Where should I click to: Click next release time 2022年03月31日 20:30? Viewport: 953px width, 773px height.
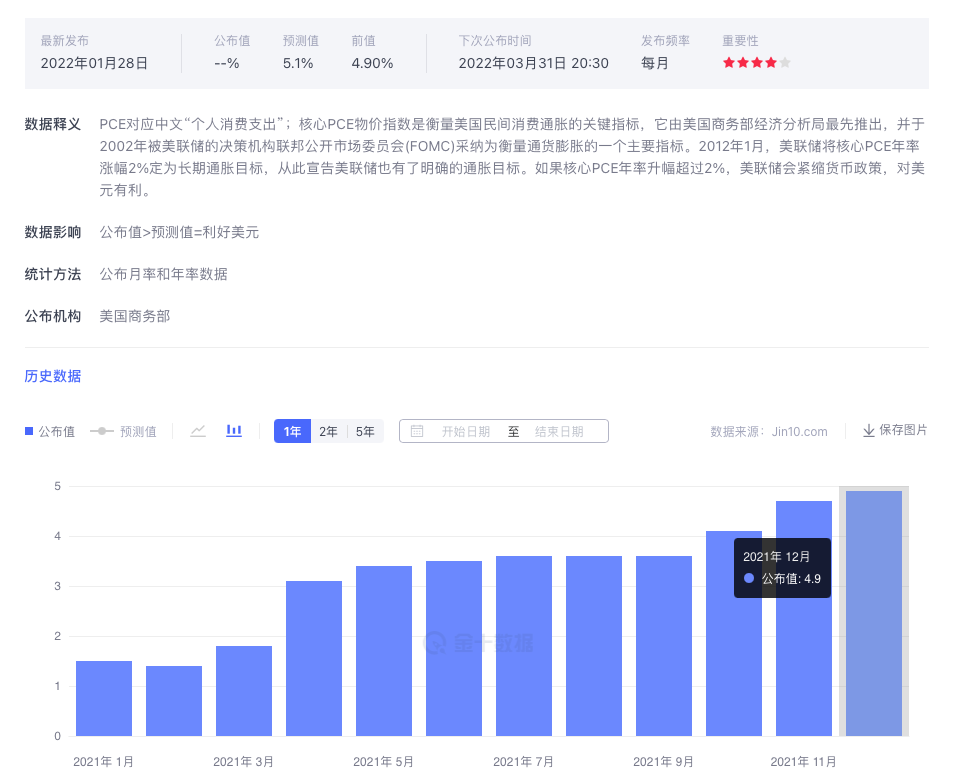click(534, 63)
